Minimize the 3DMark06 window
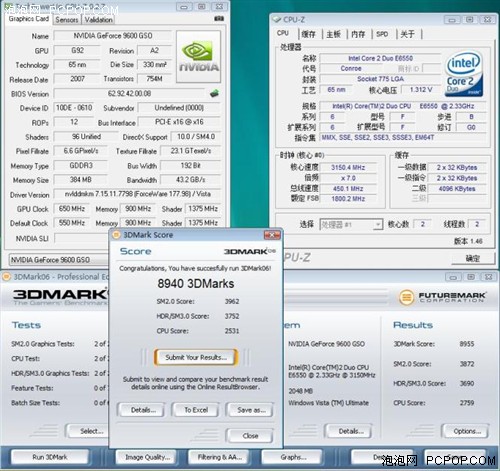This screenshot has height=471, width=500. 453,277
